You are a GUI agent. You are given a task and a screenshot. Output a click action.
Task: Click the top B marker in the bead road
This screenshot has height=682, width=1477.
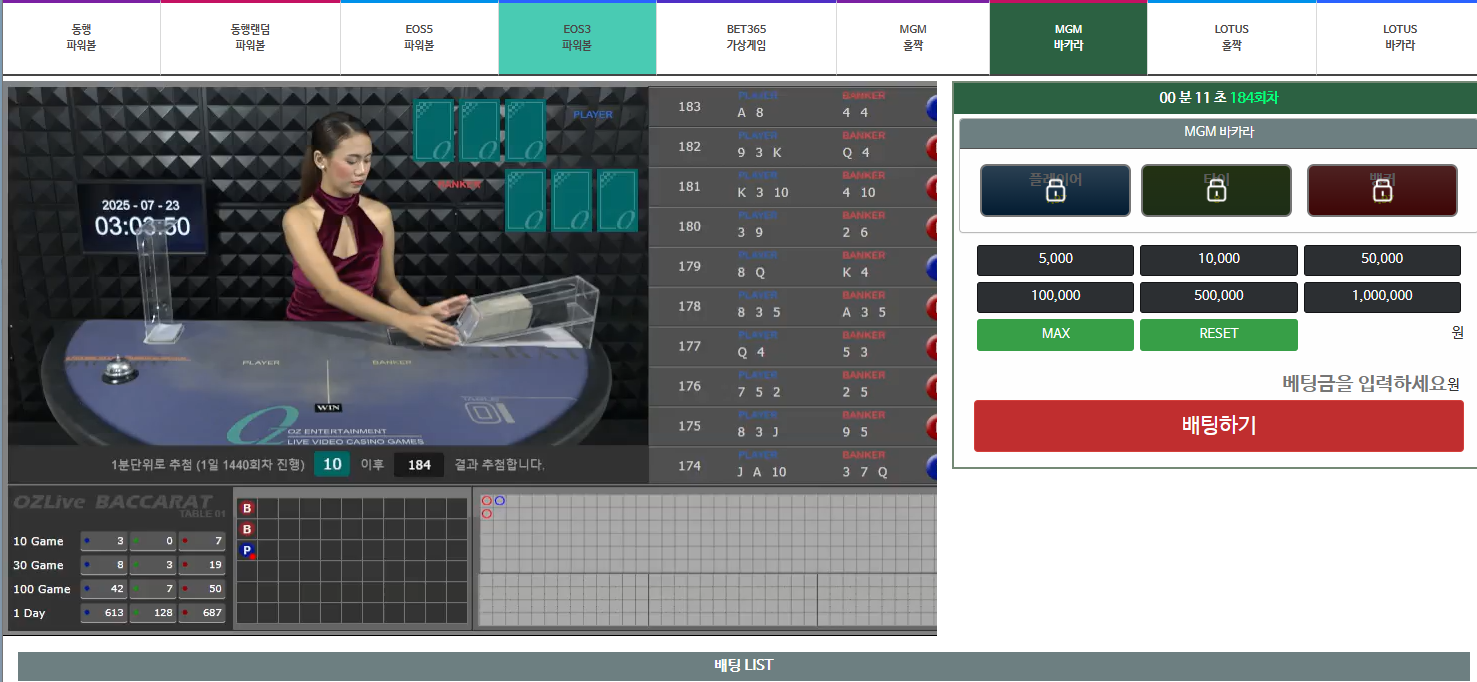tap(247, 508)
